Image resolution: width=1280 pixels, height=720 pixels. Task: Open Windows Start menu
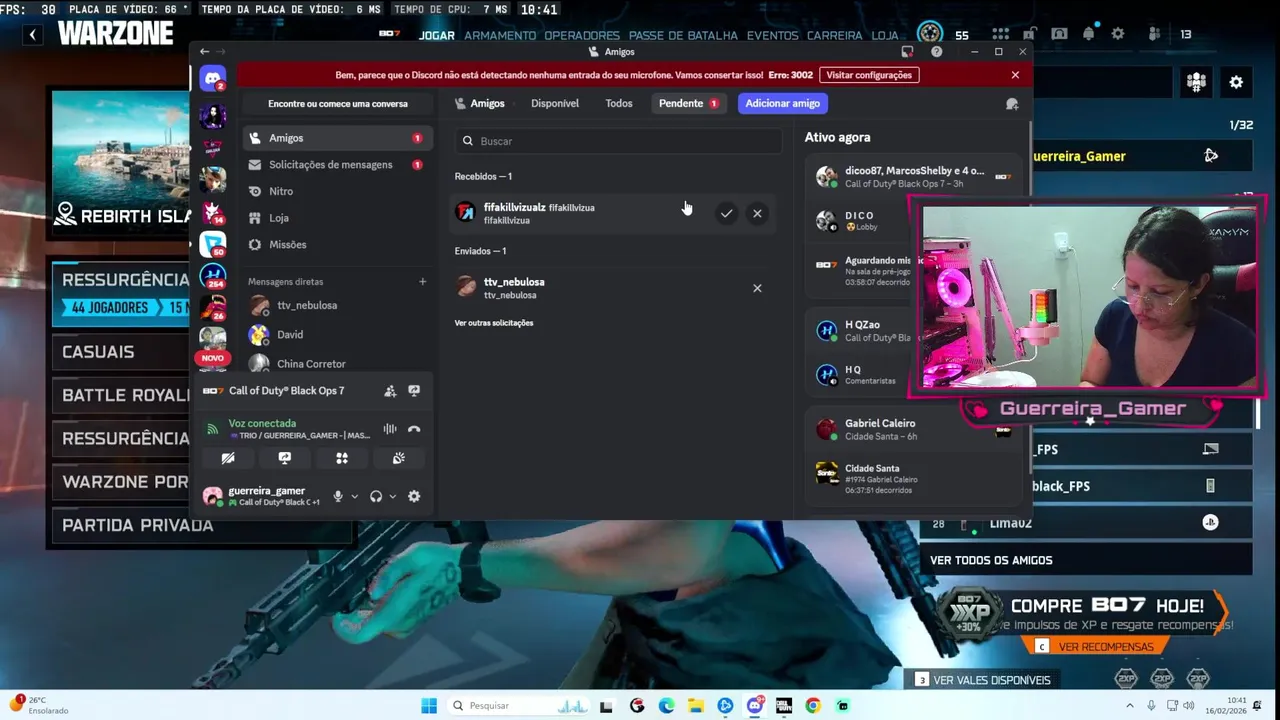point(429,706)
